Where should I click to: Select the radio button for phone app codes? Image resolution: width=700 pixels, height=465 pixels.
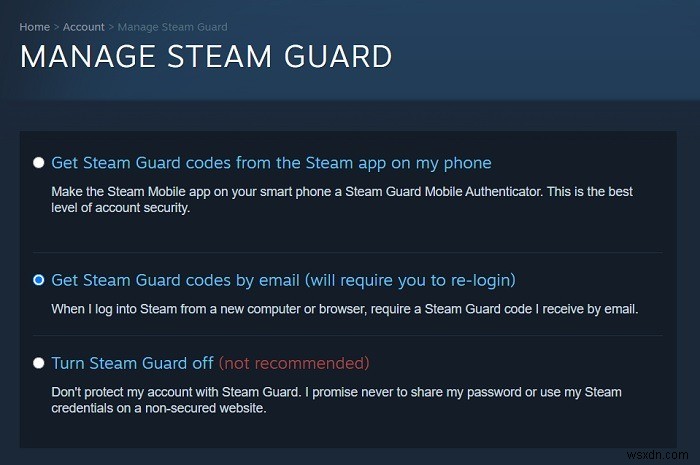pyautogui.click(x=39, y=163)
